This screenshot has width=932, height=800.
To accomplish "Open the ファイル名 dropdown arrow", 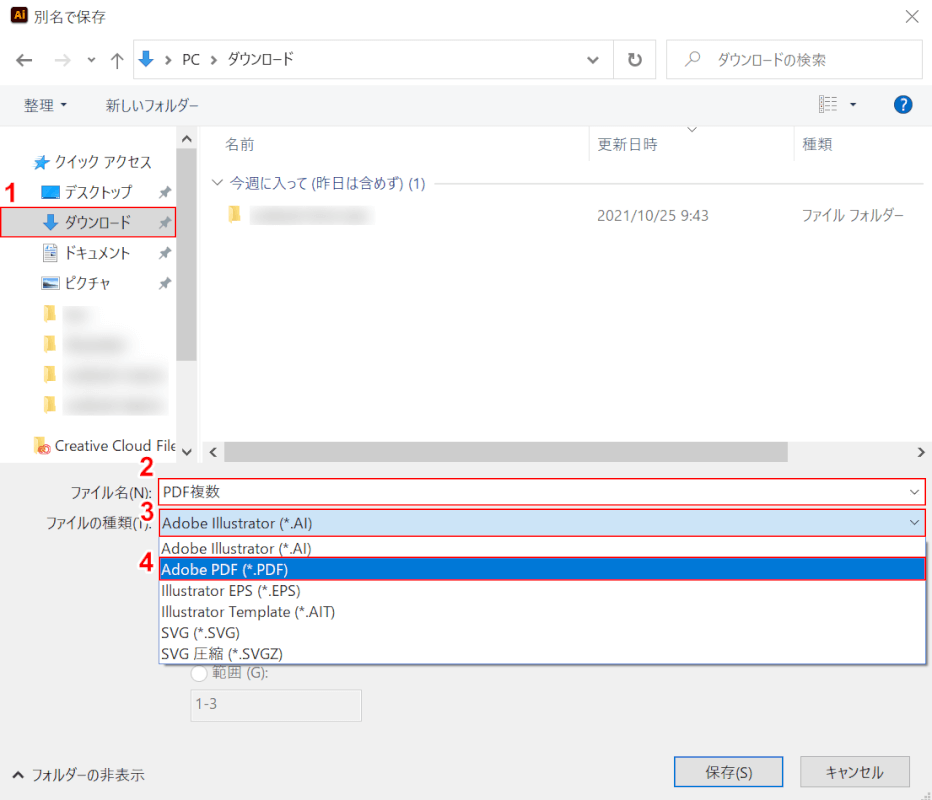I will pyautogui.click(x=914, y=492).
